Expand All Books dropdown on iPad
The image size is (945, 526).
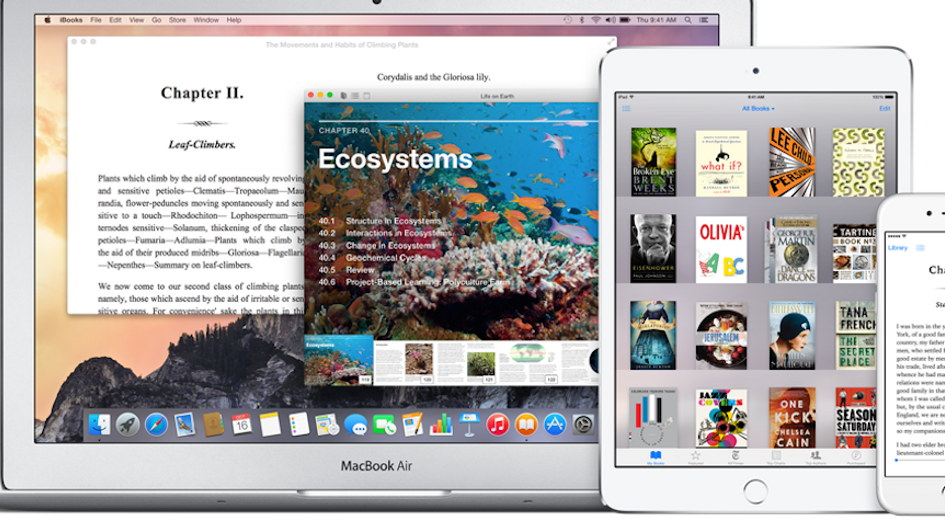[758, 108]
